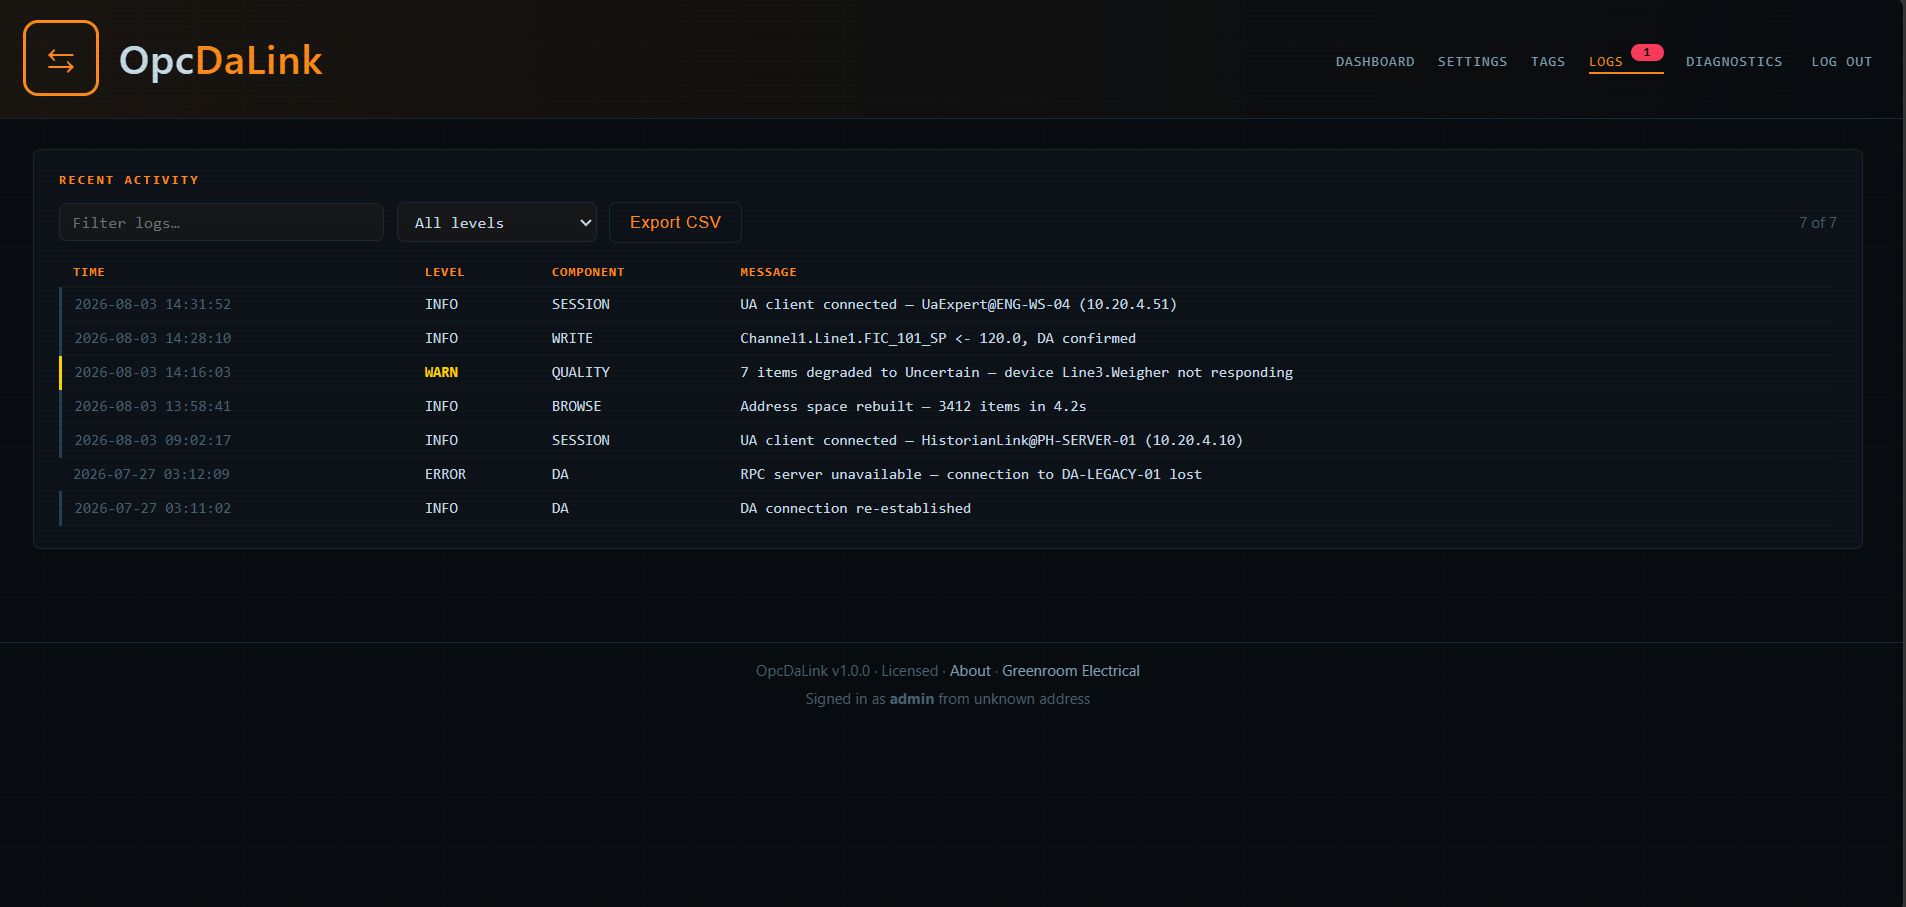Select the Logs navigation item
The height and width of the screenshot is (907, 1906).
(1606, 62)
